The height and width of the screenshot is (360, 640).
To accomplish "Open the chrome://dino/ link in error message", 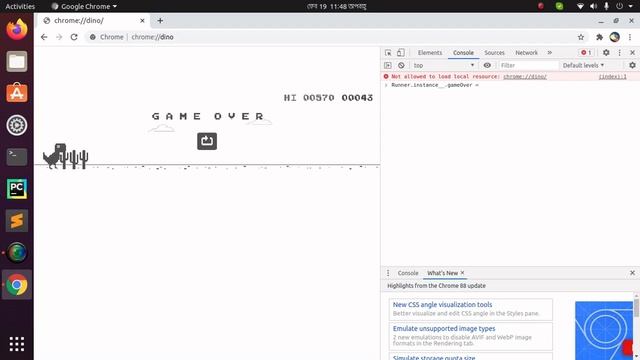I will click(524, 76).
